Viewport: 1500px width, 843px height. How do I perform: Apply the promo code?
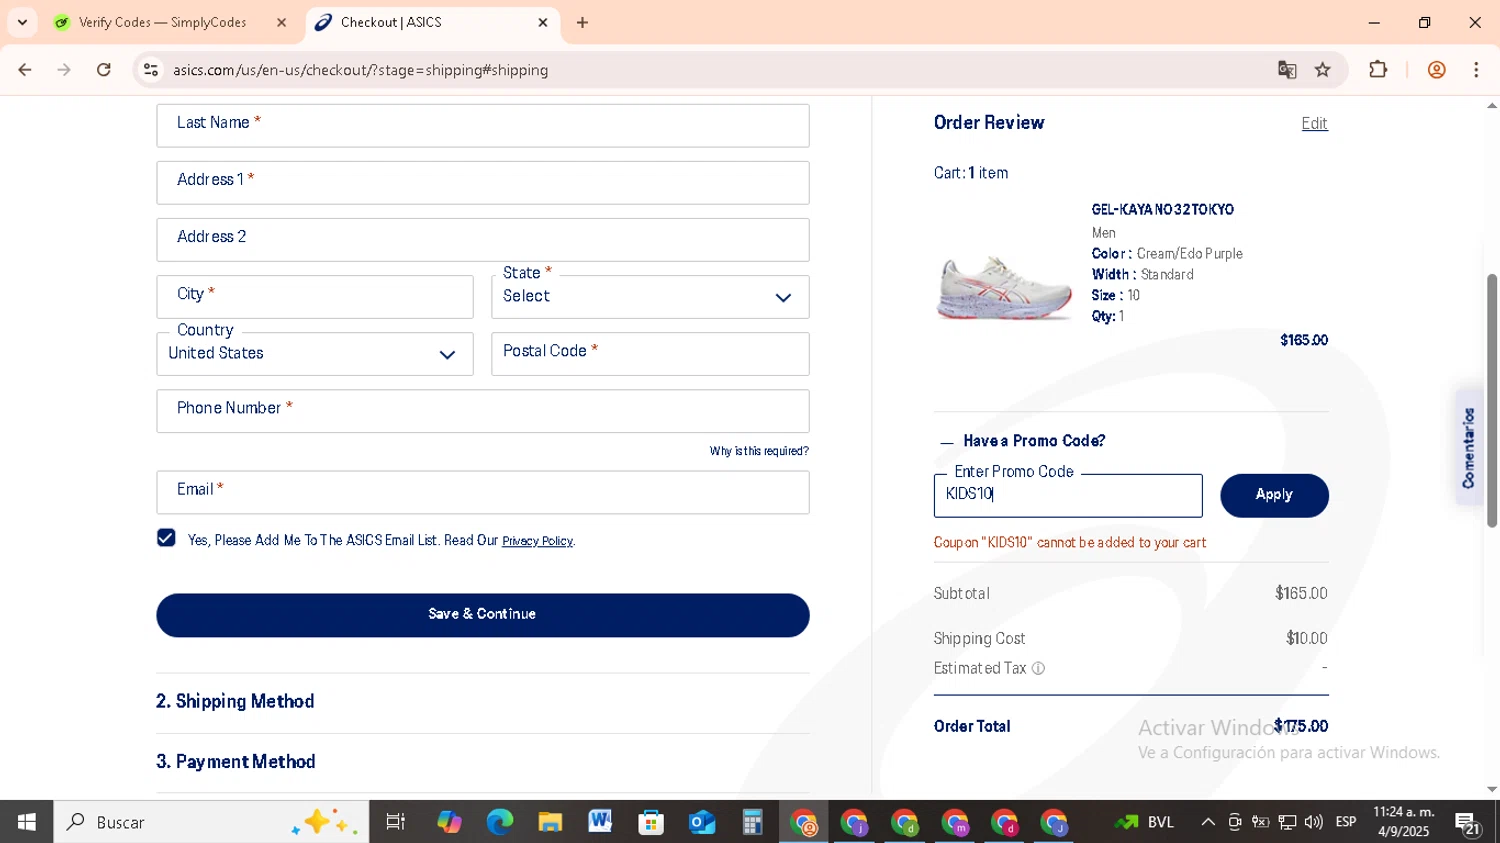[x=1274, y=496]
